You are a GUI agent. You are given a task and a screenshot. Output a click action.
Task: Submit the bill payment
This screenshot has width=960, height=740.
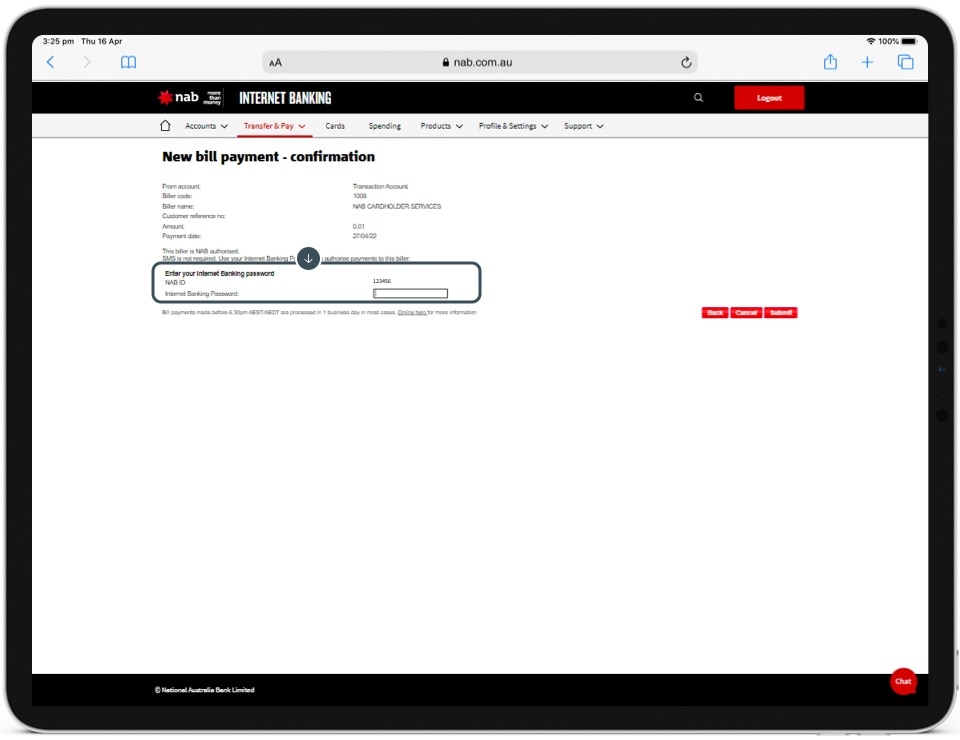[x=781, y=313]
